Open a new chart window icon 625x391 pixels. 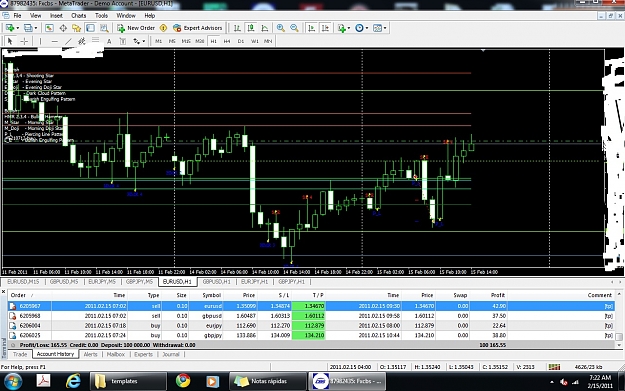pos(10,28)
